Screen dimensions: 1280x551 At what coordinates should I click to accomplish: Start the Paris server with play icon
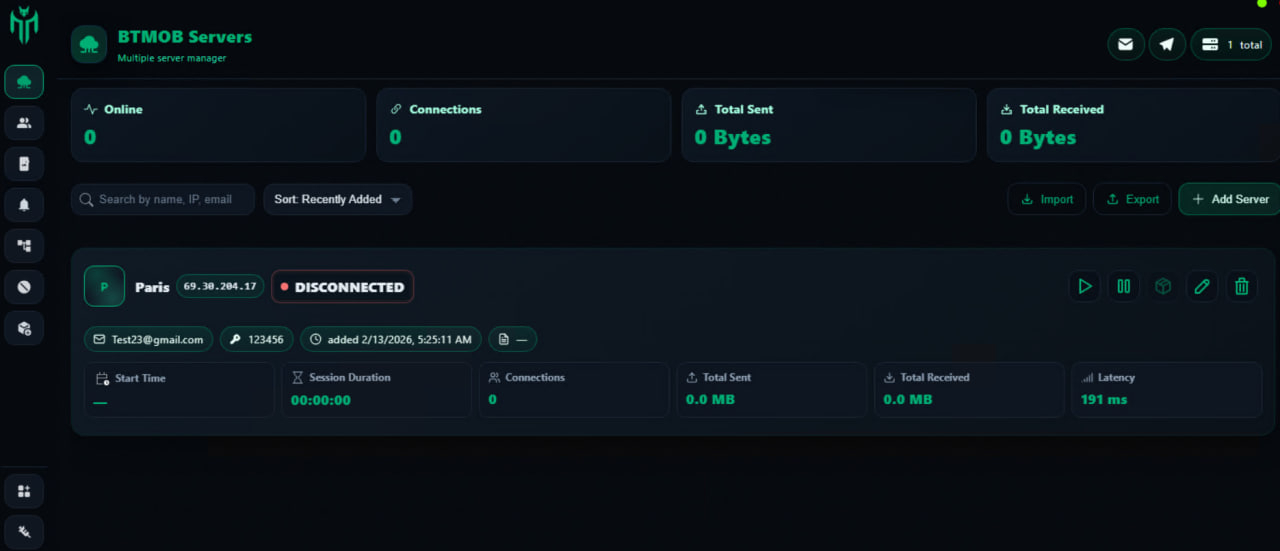click(1084, 287)
